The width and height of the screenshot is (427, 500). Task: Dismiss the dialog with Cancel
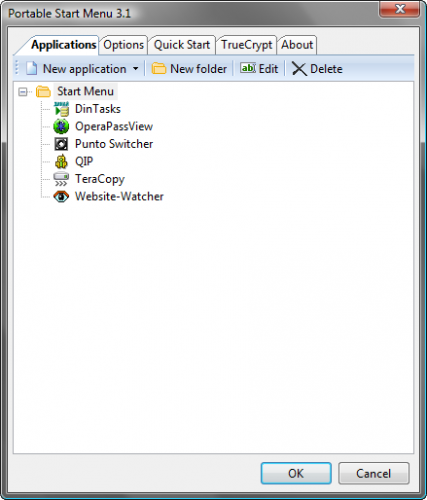tap(374, 473)
